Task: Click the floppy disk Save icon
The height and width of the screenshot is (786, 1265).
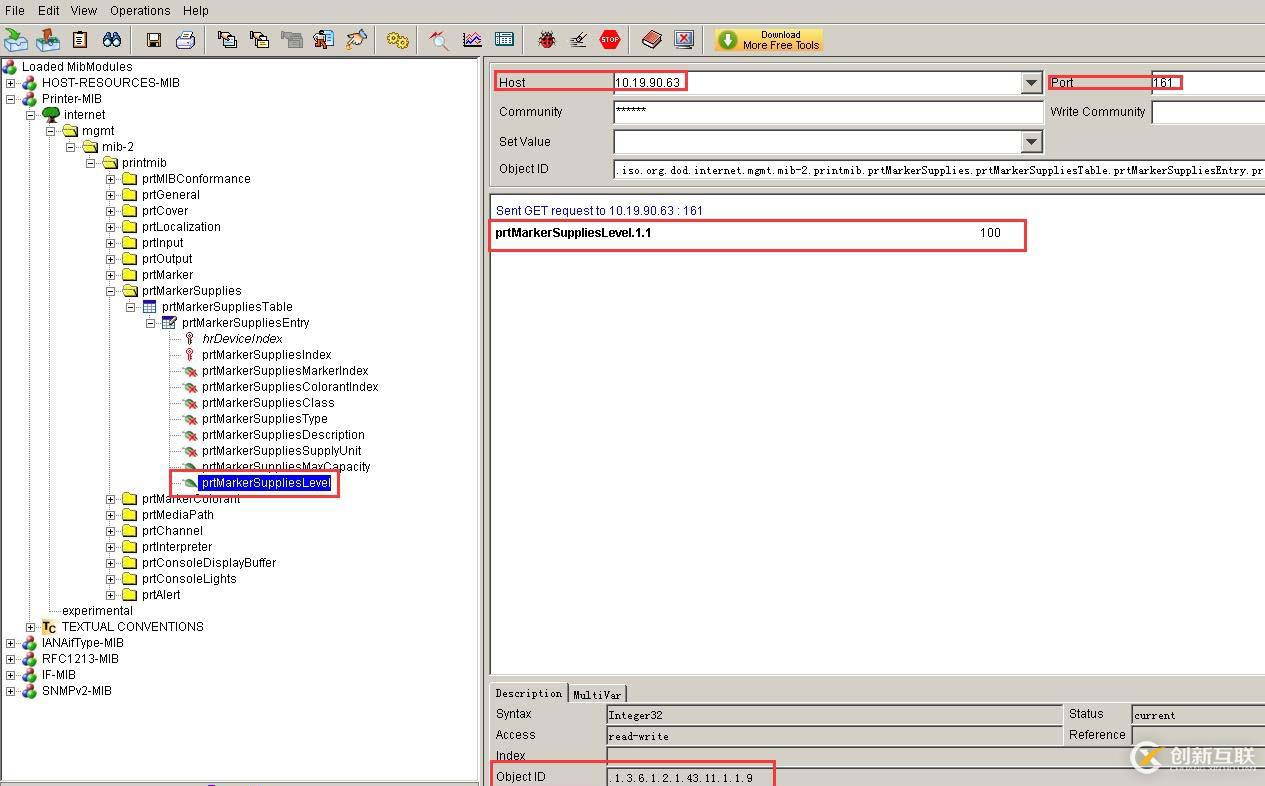Action: [153, 40]
